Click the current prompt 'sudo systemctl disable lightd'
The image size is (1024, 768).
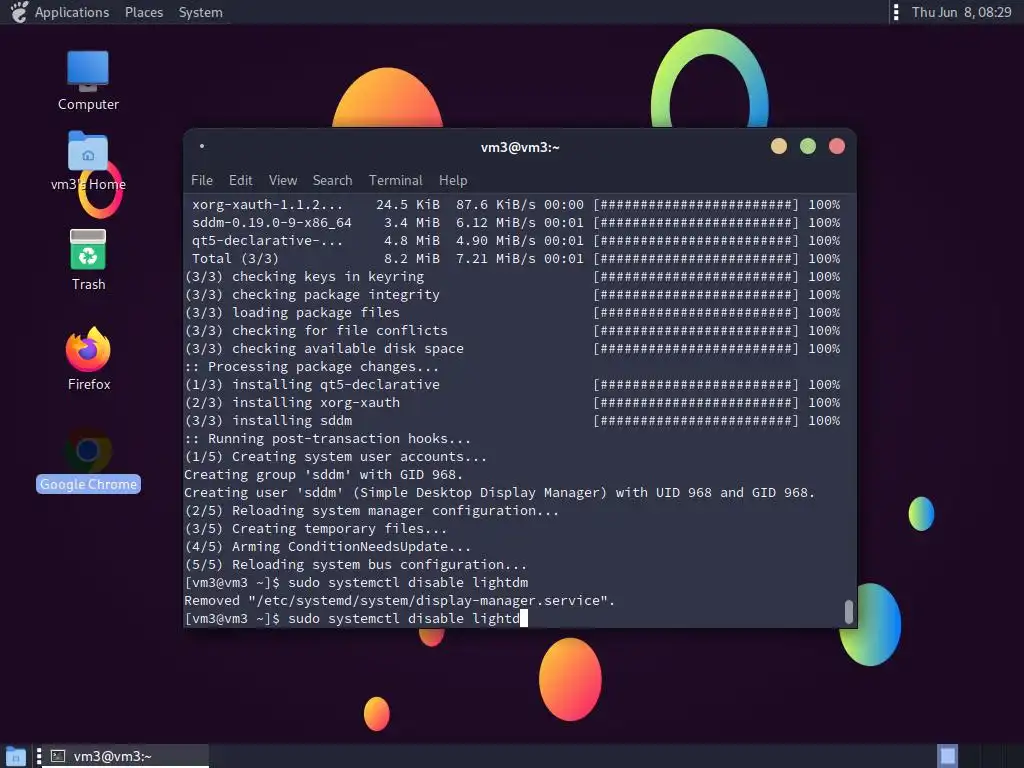pyautogui.click(x=356, y=618)
